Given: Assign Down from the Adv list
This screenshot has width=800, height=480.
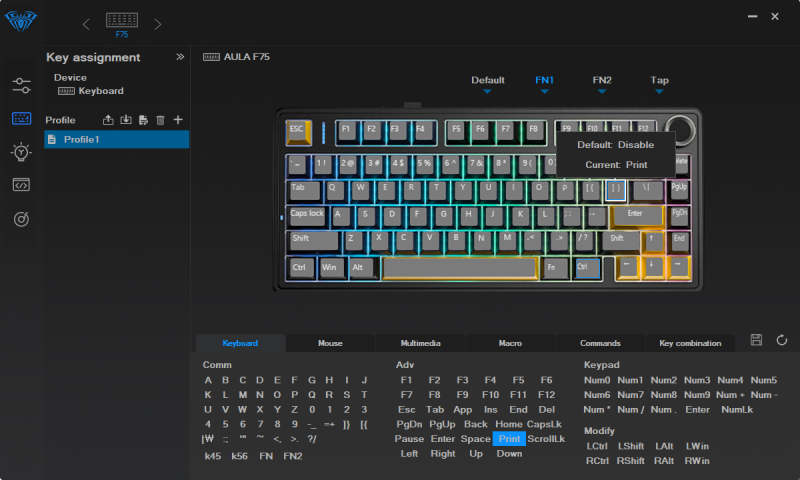Looking at the screenshot, I should [x=509, y=453].
